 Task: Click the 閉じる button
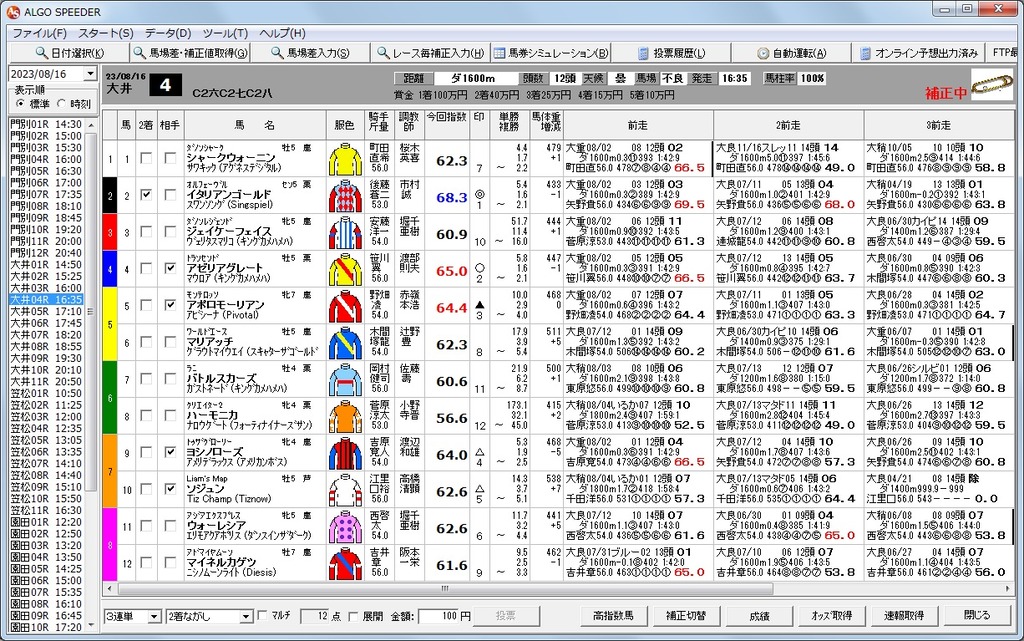[x=977, y=616]
